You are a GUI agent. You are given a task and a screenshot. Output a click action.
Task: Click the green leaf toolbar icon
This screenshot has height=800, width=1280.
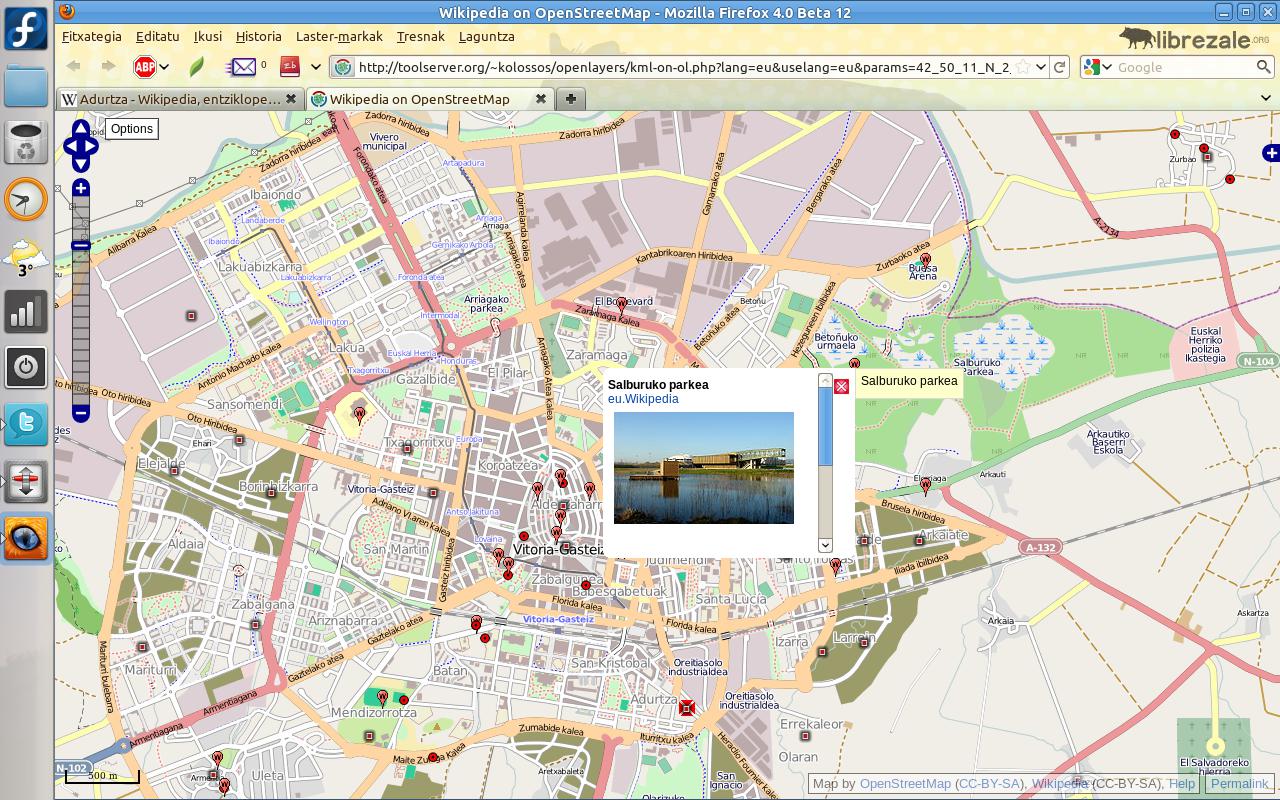(197, 67)
